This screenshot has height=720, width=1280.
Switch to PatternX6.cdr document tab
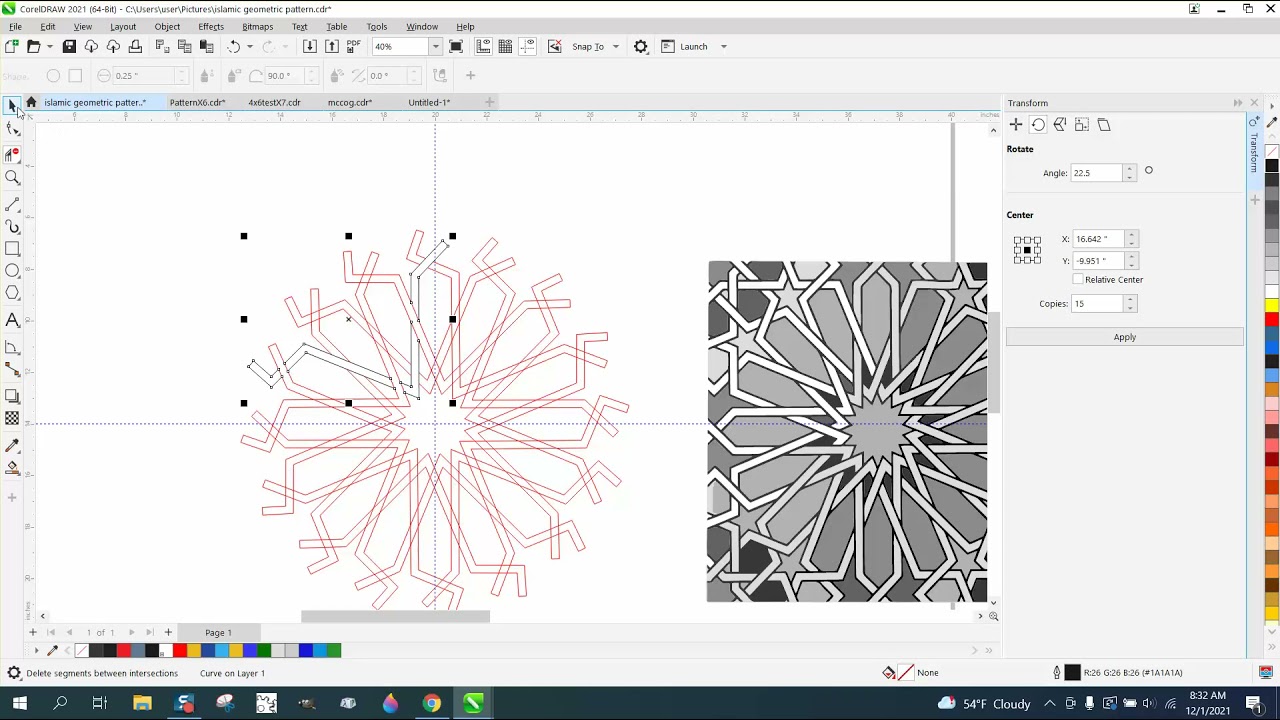[197, 102]
